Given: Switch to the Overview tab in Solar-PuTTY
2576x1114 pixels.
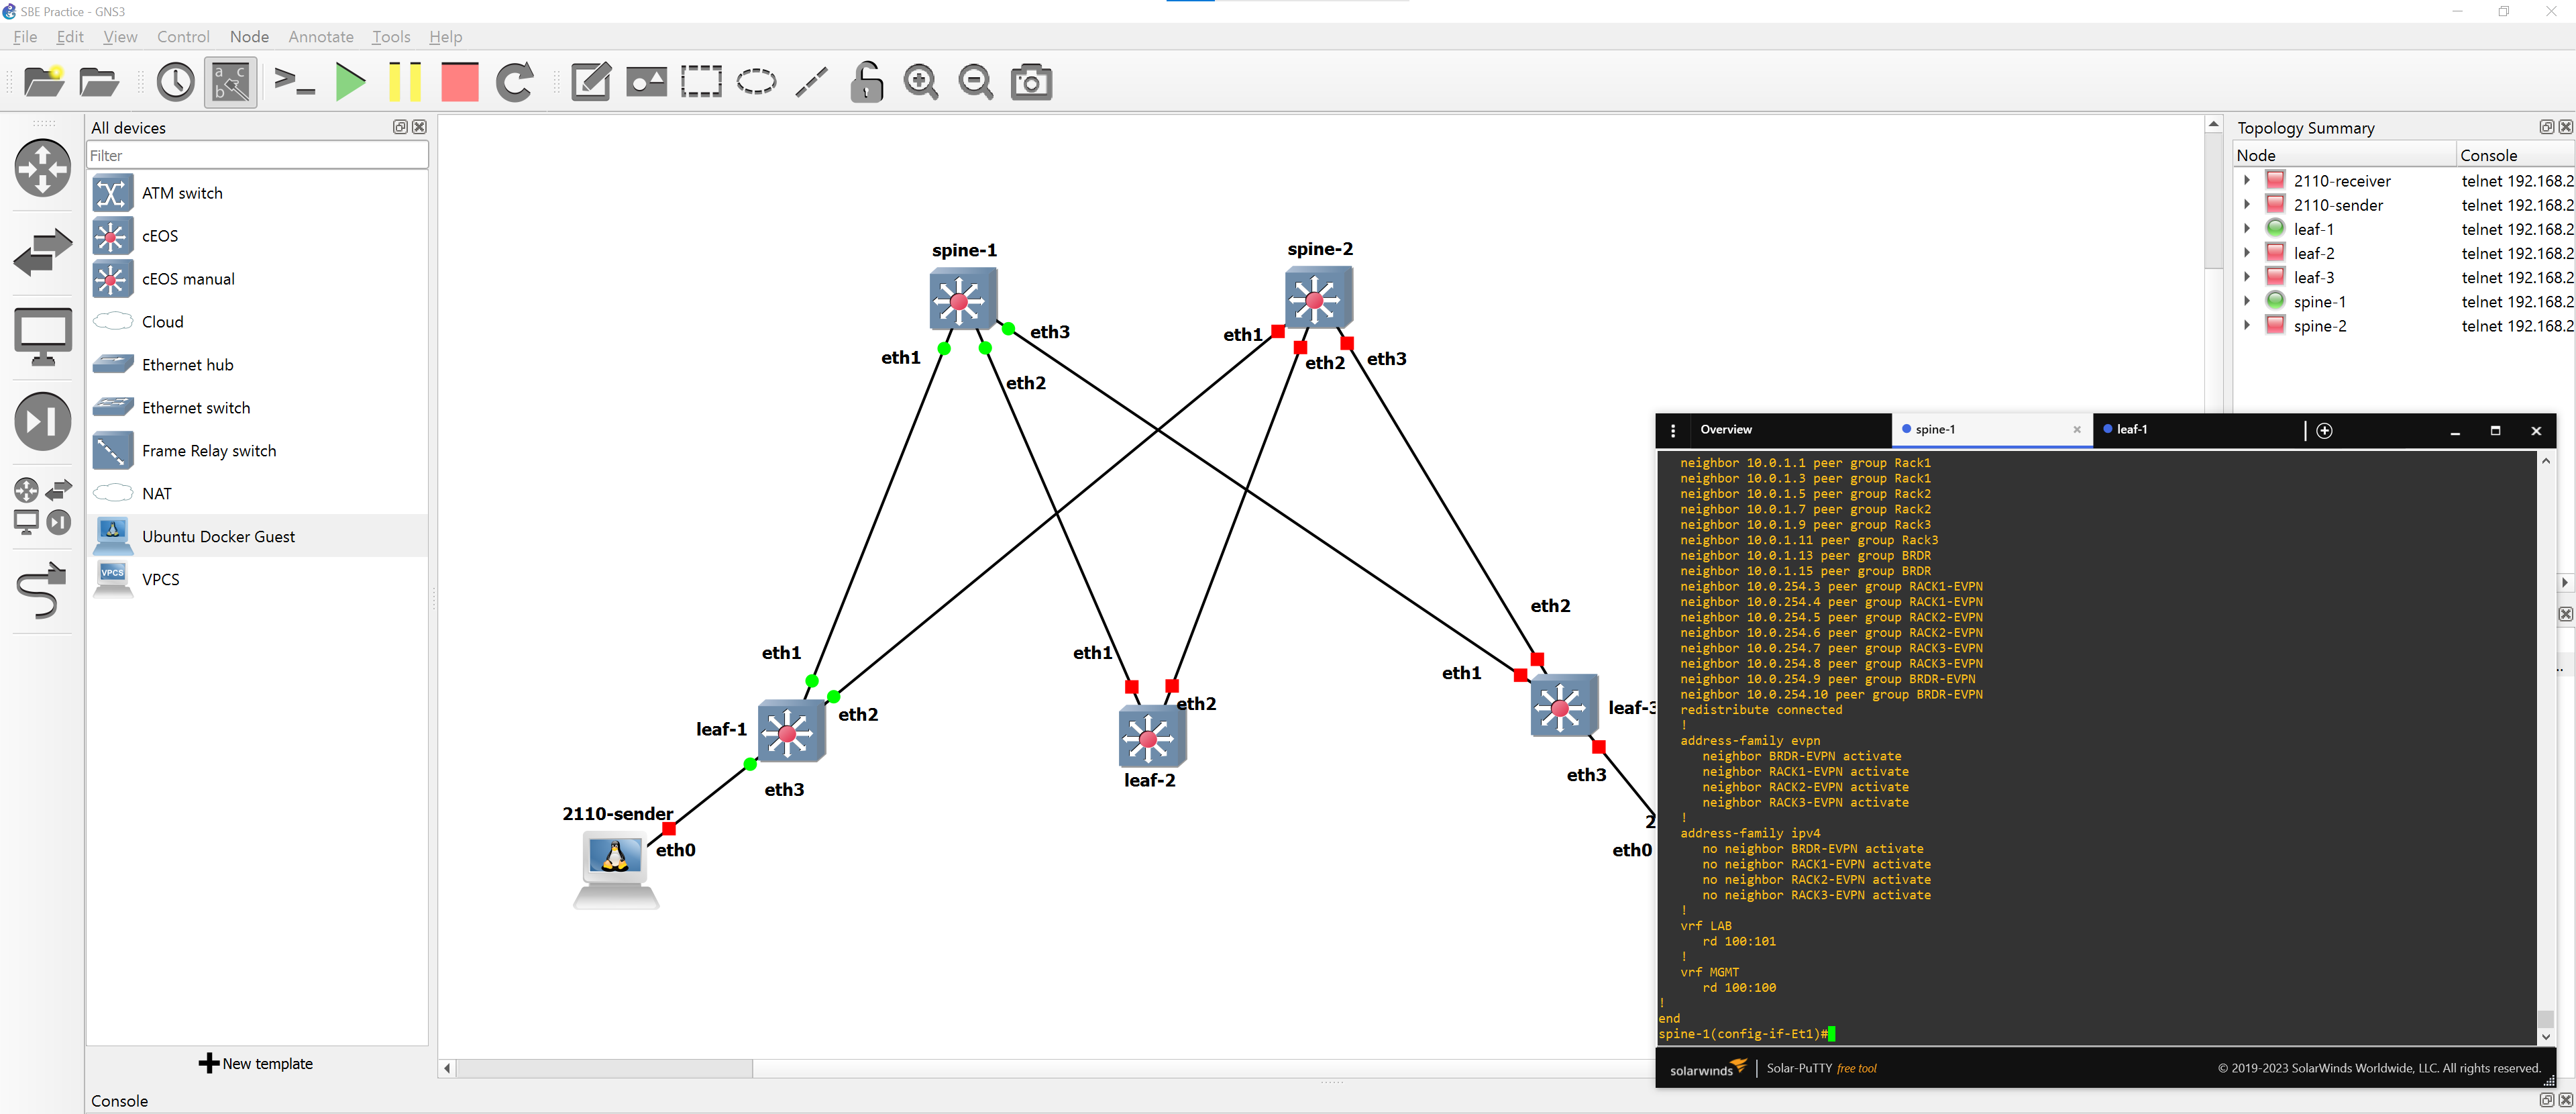Looking at the screenshot, I should (1789, 429).
